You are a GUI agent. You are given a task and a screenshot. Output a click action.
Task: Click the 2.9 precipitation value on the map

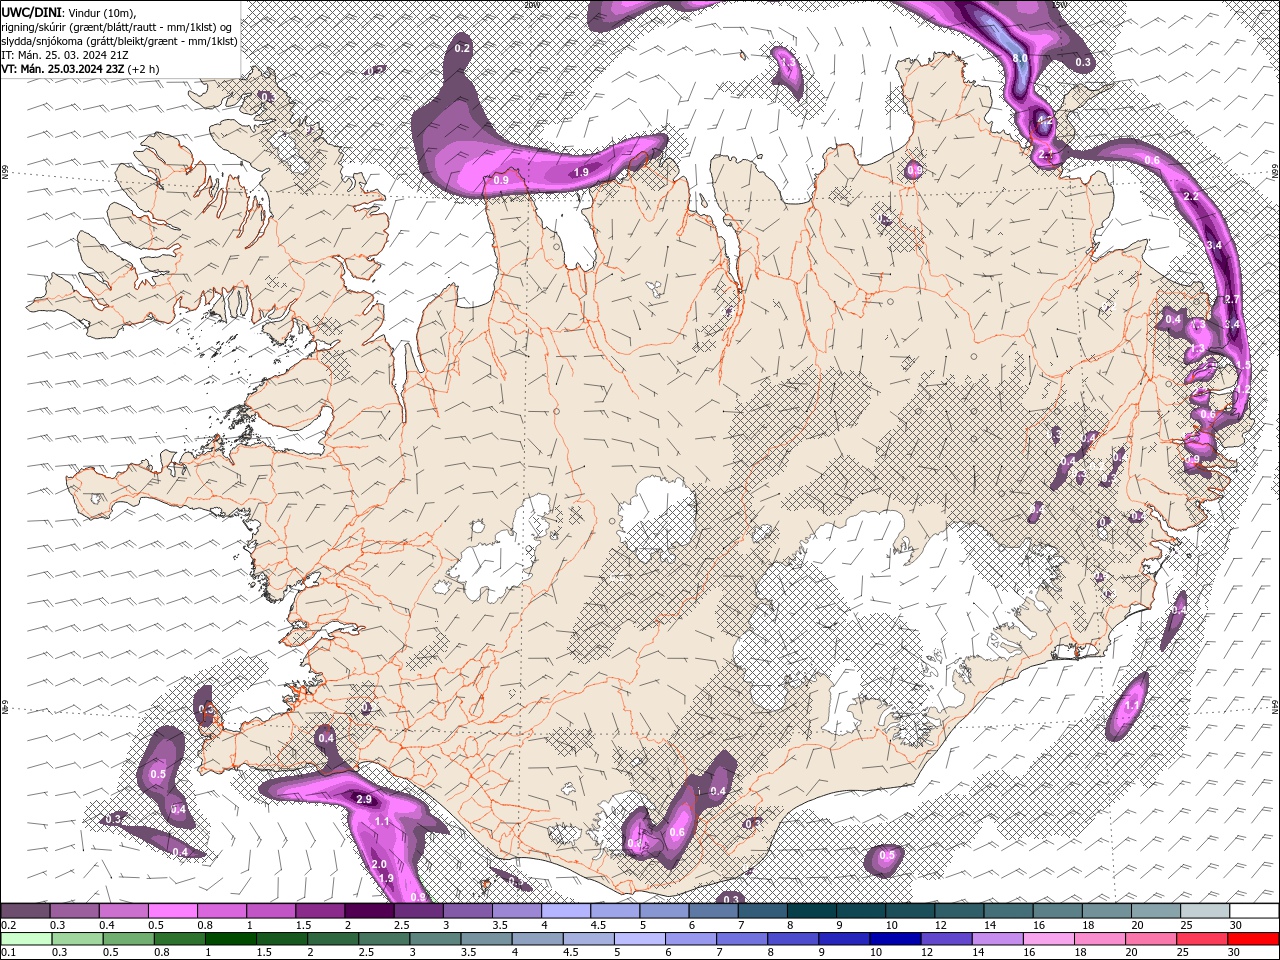(x=364, y=799)
